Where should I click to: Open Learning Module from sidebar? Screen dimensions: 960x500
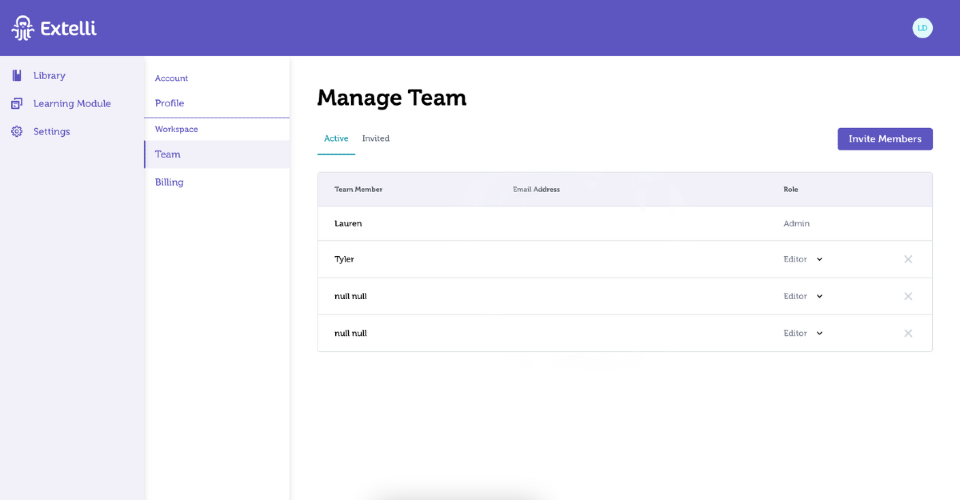(x=72, y=103)
